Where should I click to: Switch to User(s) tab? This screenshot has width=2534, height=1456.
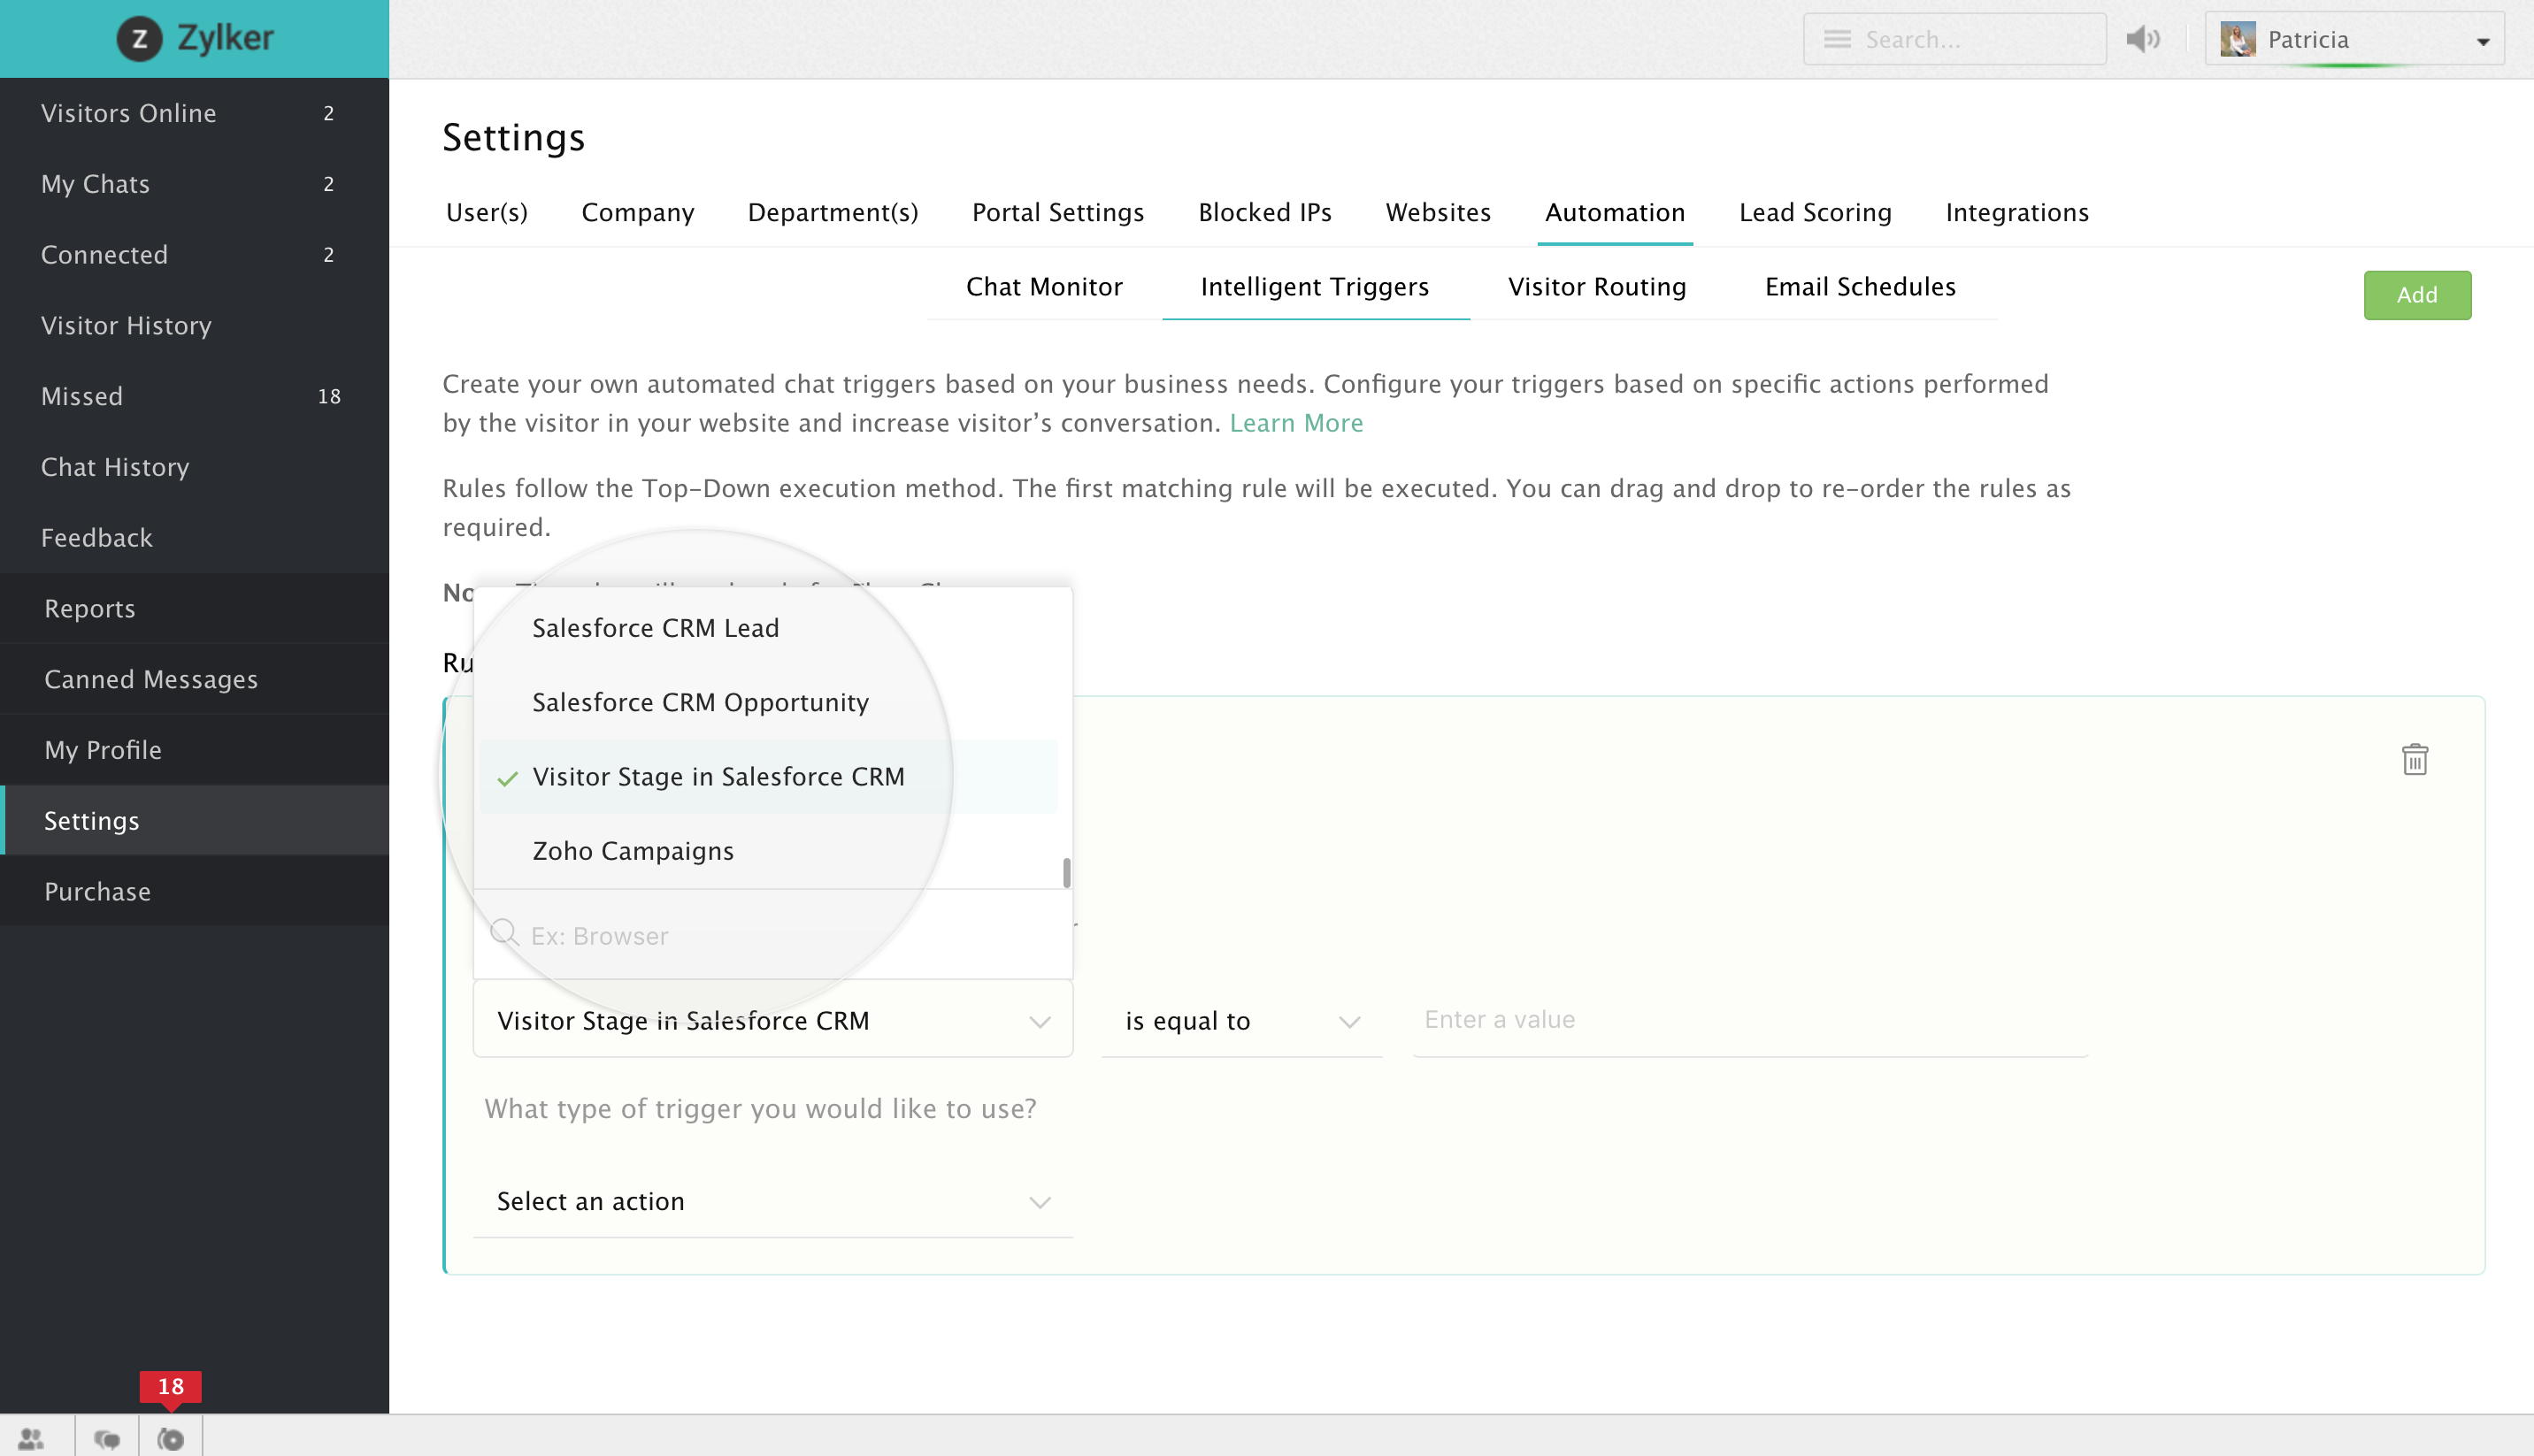[487, 212]
